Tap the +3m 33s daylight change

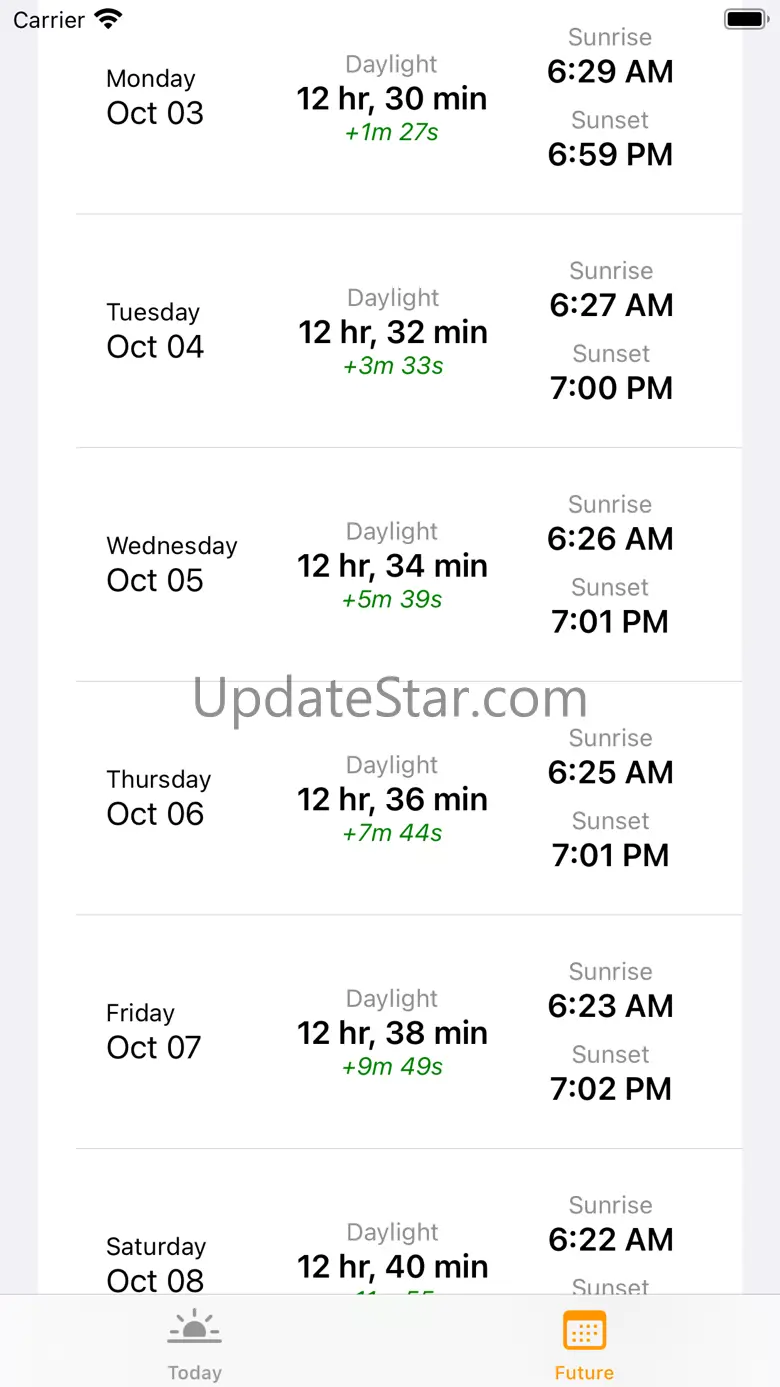pyautogui.click(x=393, y=366)
